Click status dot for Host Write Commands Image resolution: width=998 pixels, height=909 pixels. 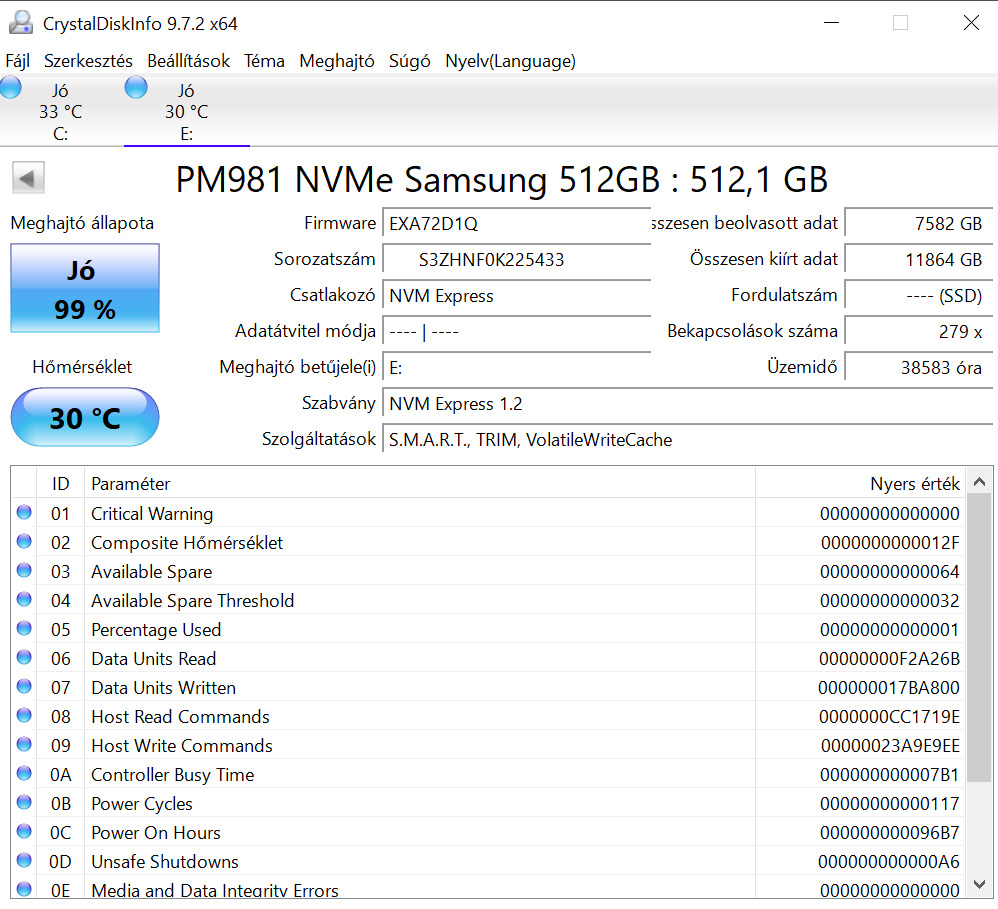tap(24, 743)
